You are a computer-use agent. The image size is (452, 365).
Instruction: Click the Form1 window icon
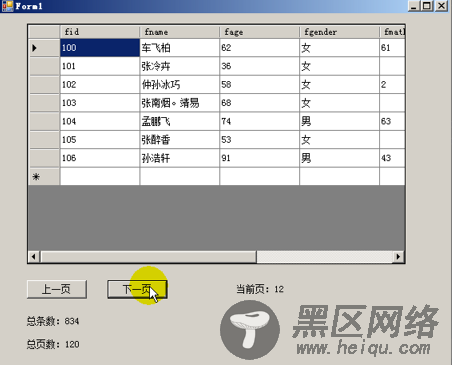coord(7,6)
